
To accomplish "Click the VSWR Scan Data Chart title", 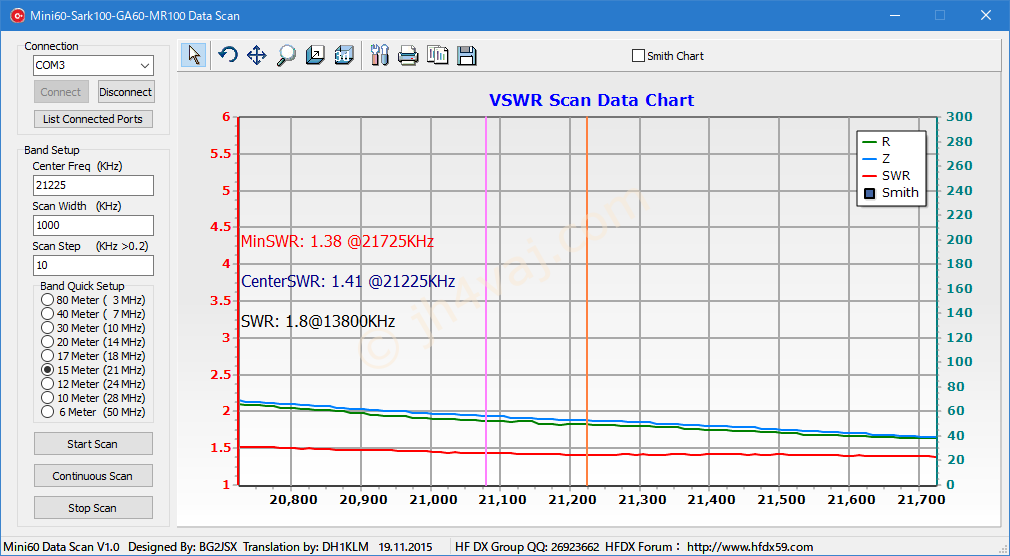I will (591, 101).
